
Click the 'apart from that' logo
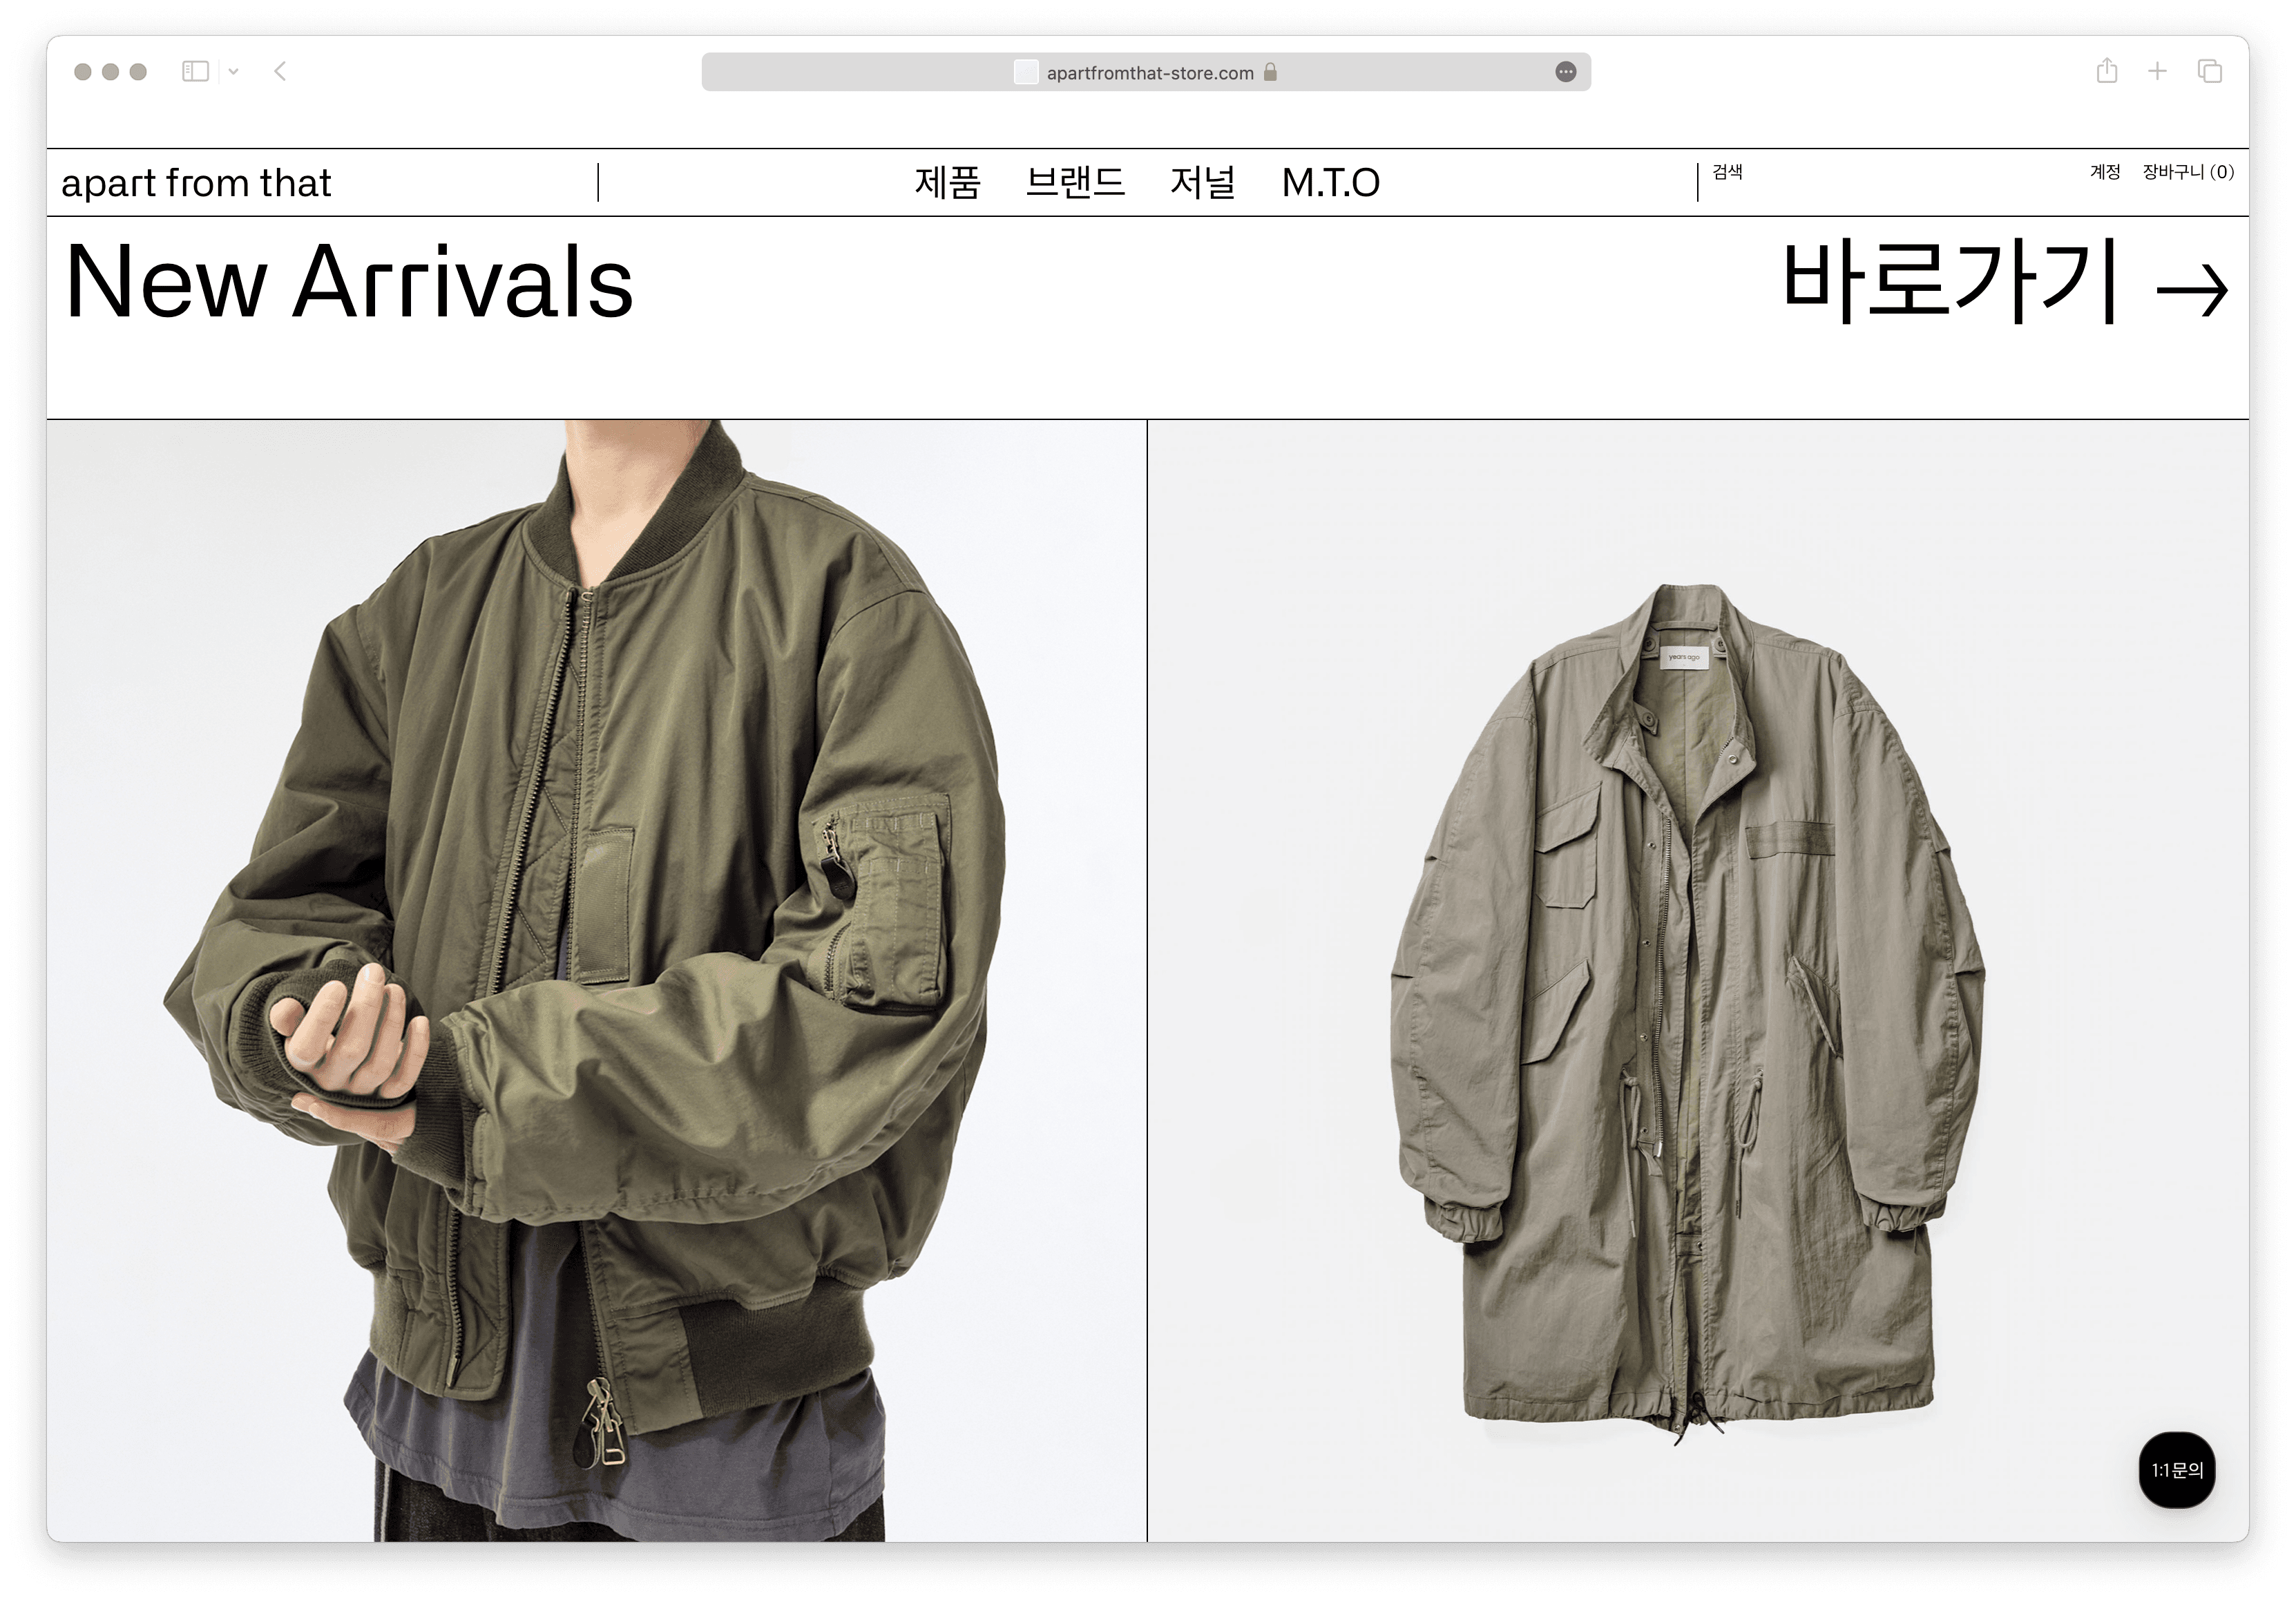coord(196,183)
